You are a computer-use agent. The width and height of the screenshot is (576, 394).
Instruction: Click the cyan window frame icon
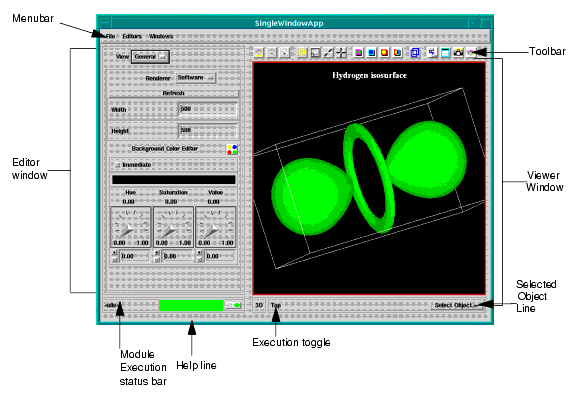tap(445, 53)
